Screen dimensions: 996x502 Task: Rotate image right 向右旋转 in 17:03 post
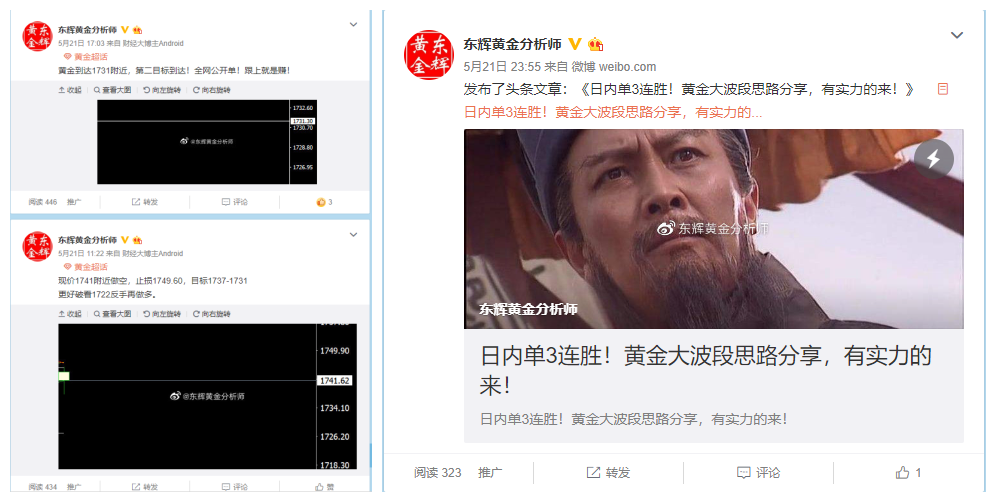point(212,90)
